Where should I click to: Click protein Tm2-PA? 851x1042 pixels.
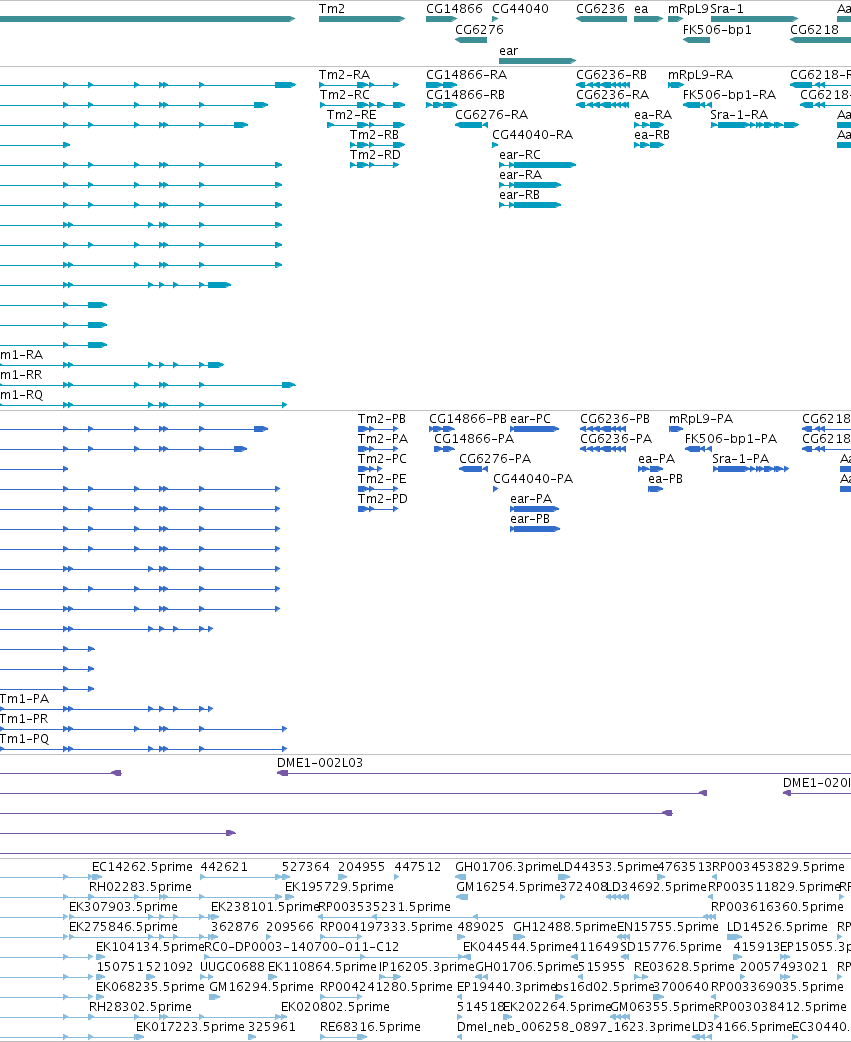(378, 449)
